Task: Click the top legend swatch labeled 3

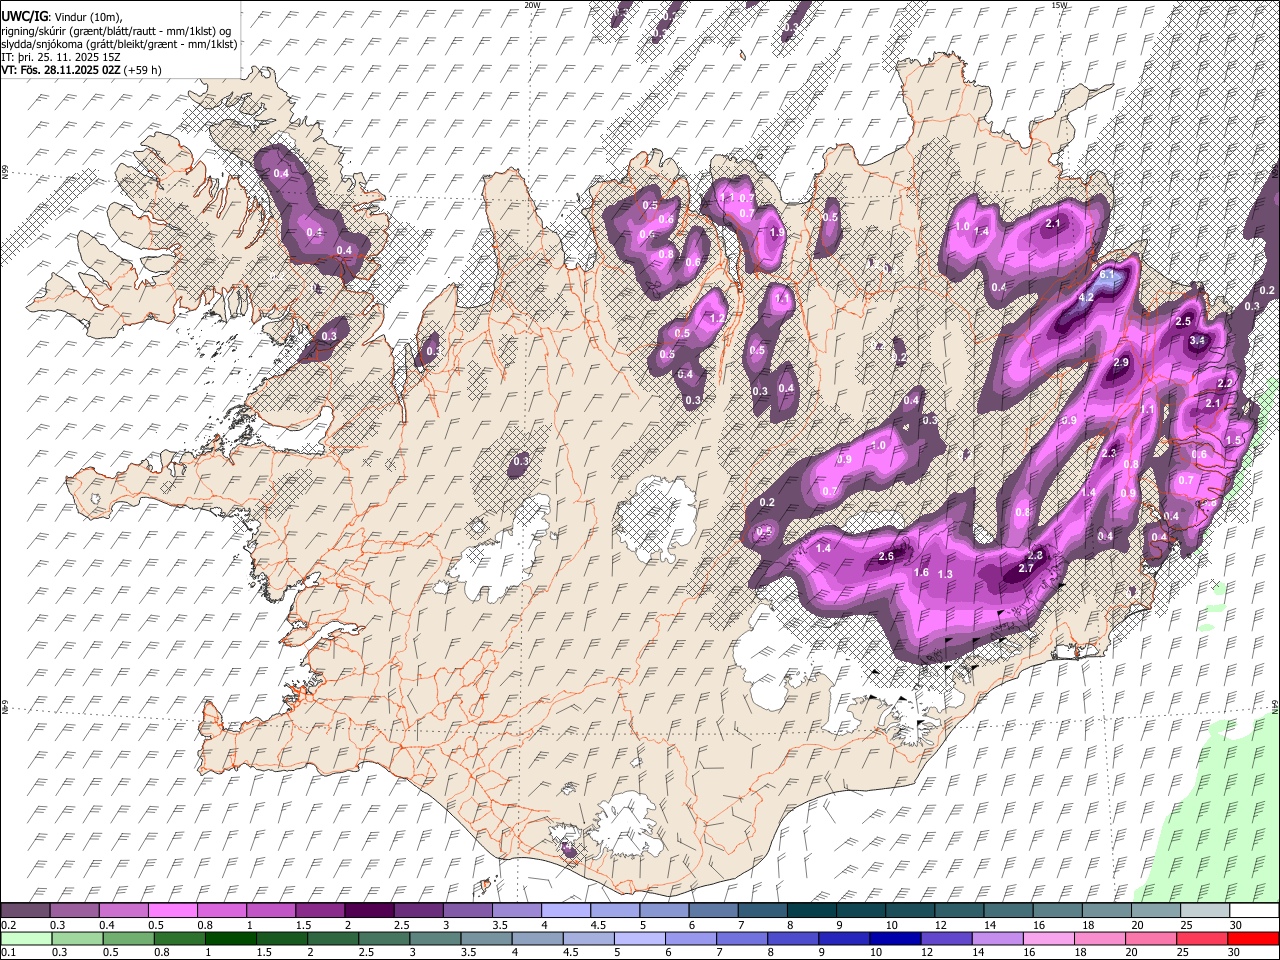Action: click(467, 911)
